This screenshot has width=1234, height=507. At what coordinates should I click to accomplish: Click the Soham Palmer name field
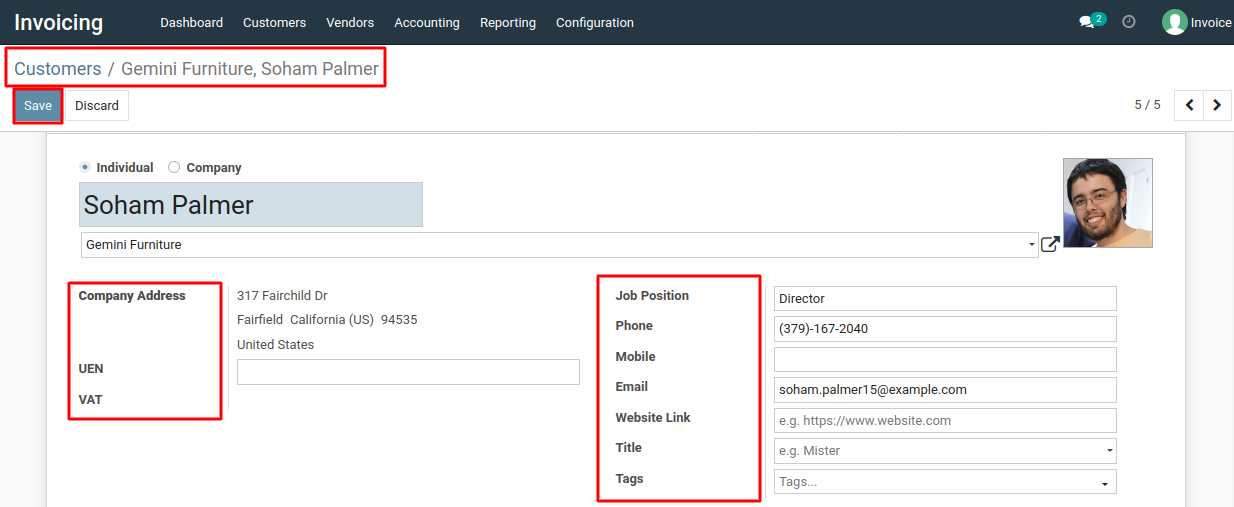coord(251,205)
